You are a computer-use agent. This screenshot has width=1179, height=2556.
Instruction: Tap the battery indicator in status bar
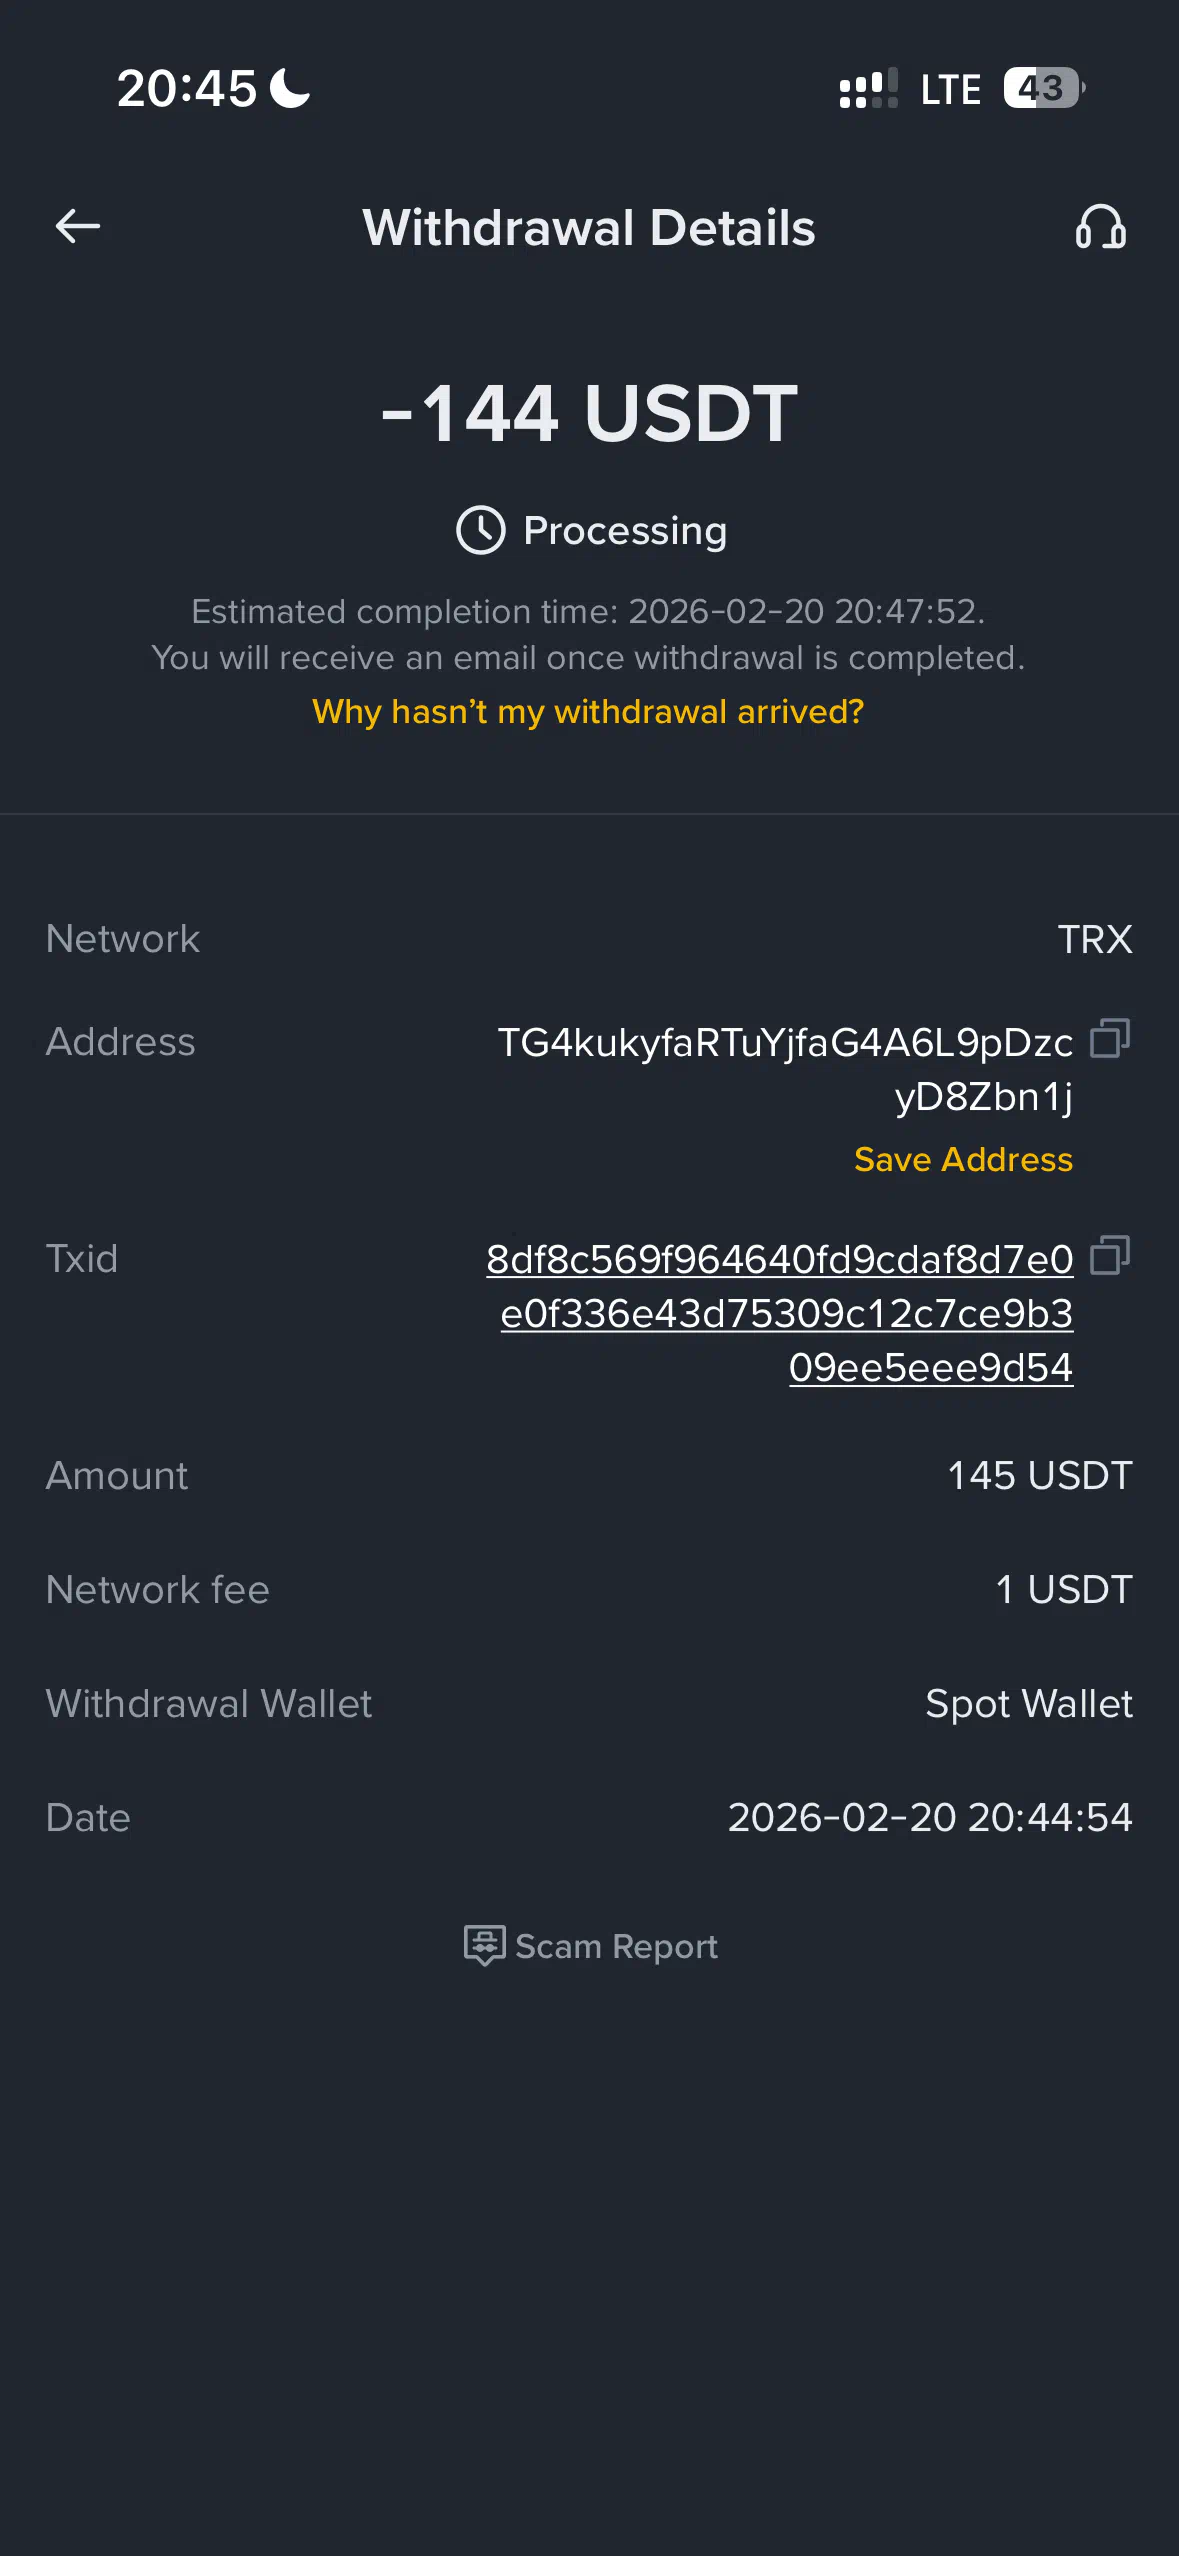tap(1043, 88)
